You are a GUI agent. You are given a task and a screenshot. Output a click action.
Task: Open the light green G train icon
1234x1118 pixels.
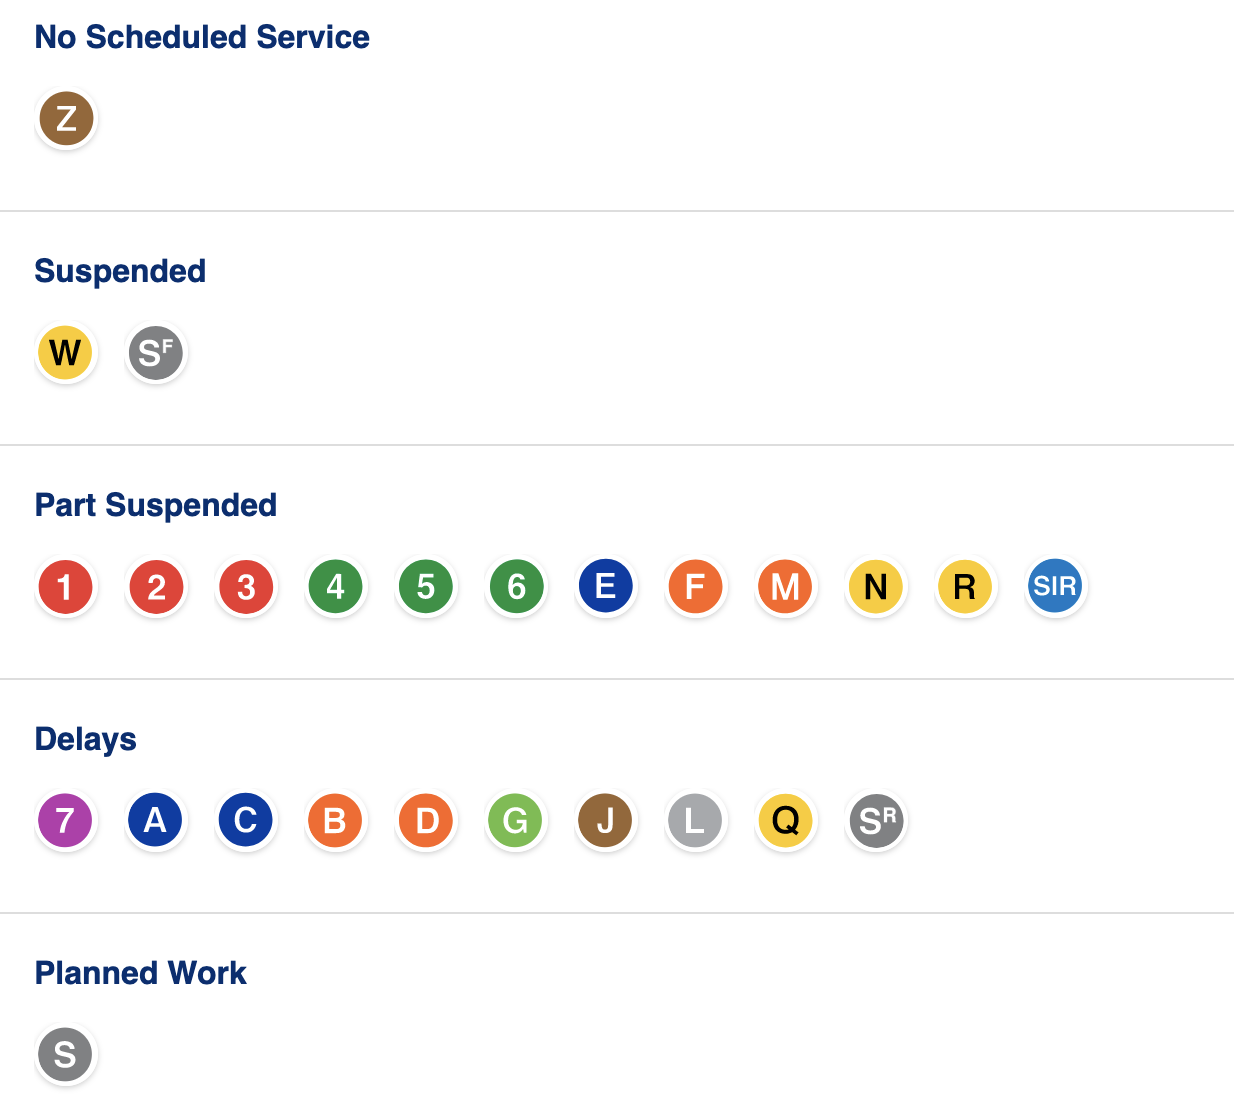(x=516, y=820)
